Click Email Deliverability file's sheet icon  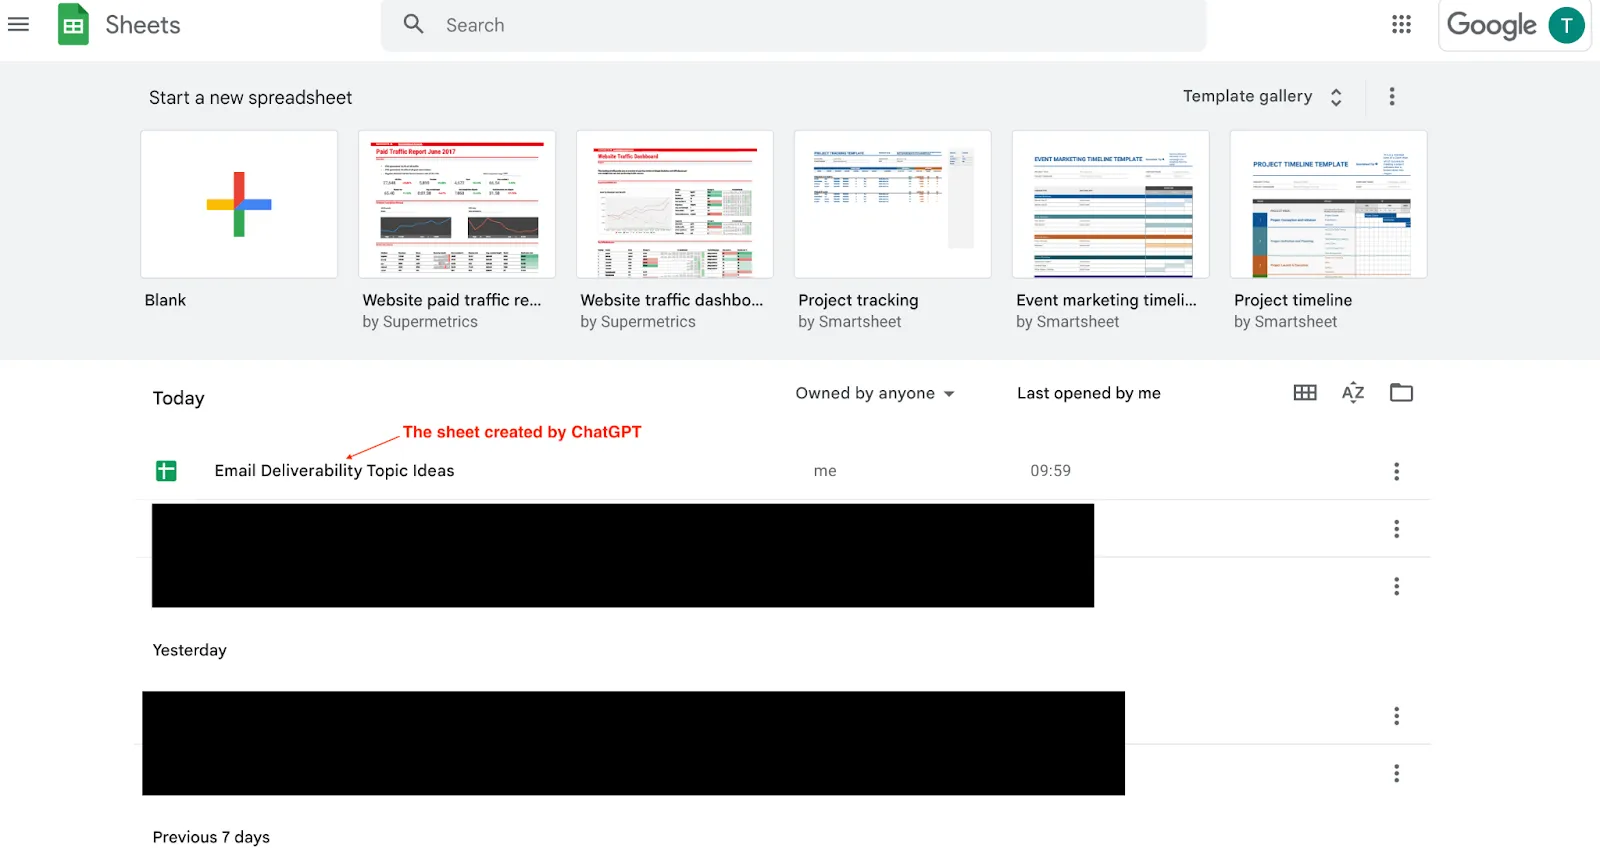[167, 471]
